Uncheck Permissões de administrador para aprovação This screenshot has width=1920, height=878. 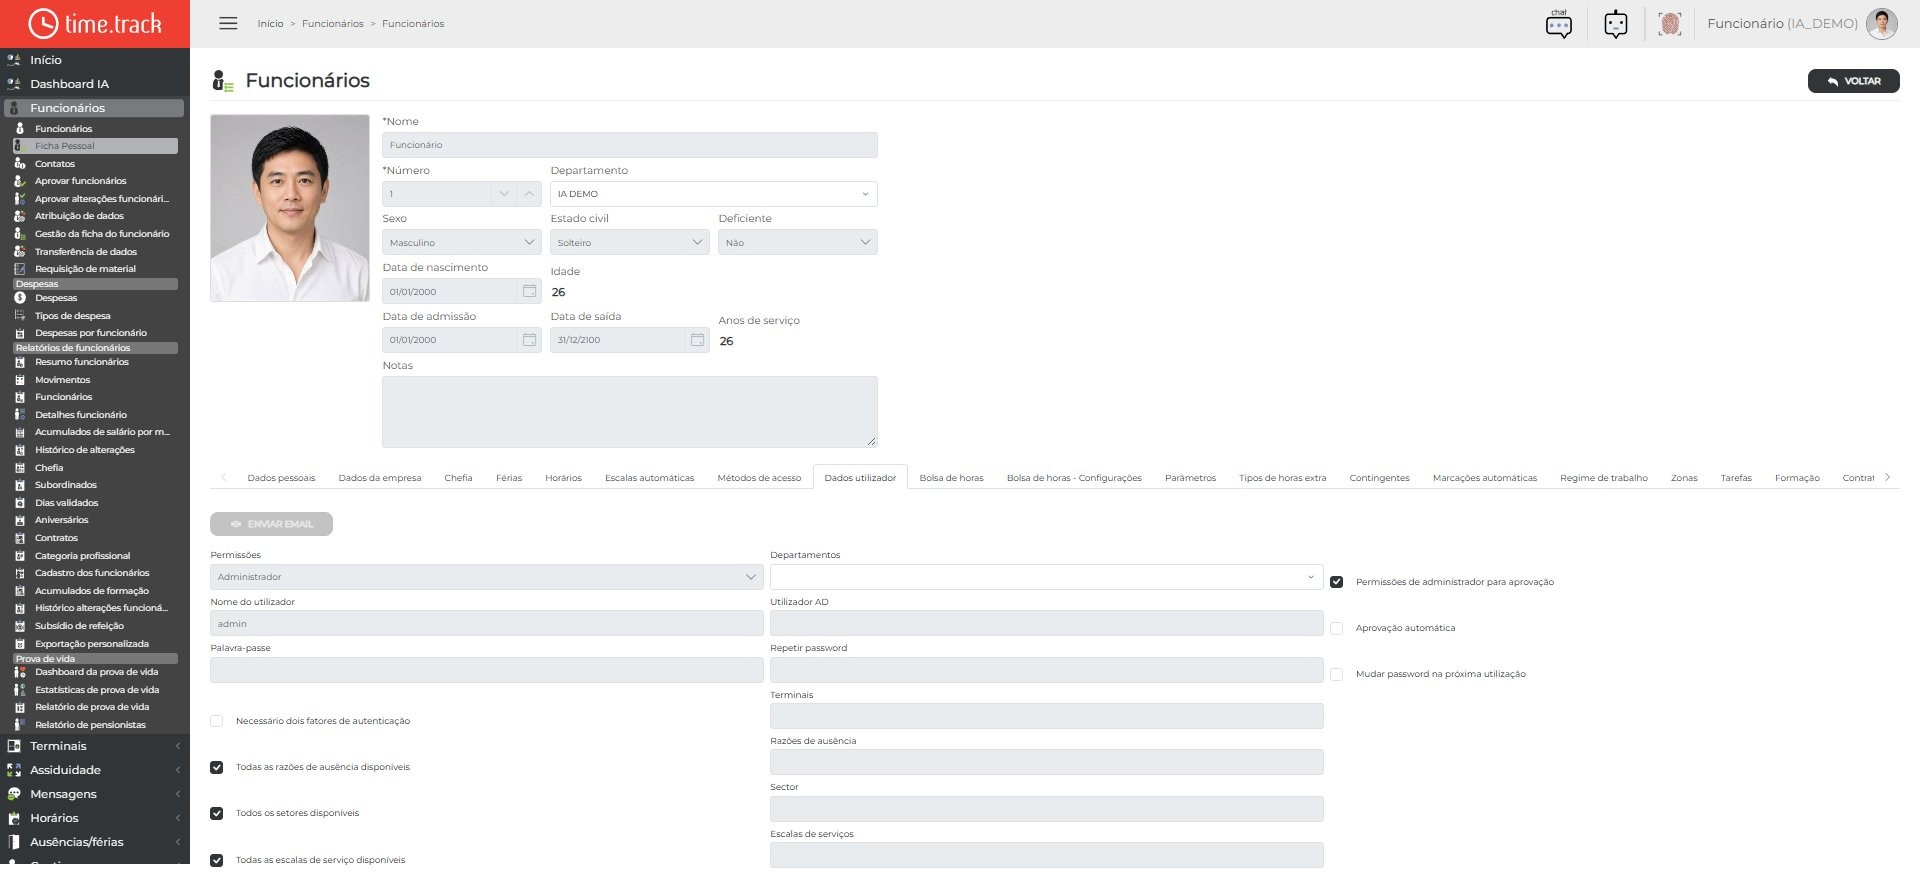click(1336, 582)
